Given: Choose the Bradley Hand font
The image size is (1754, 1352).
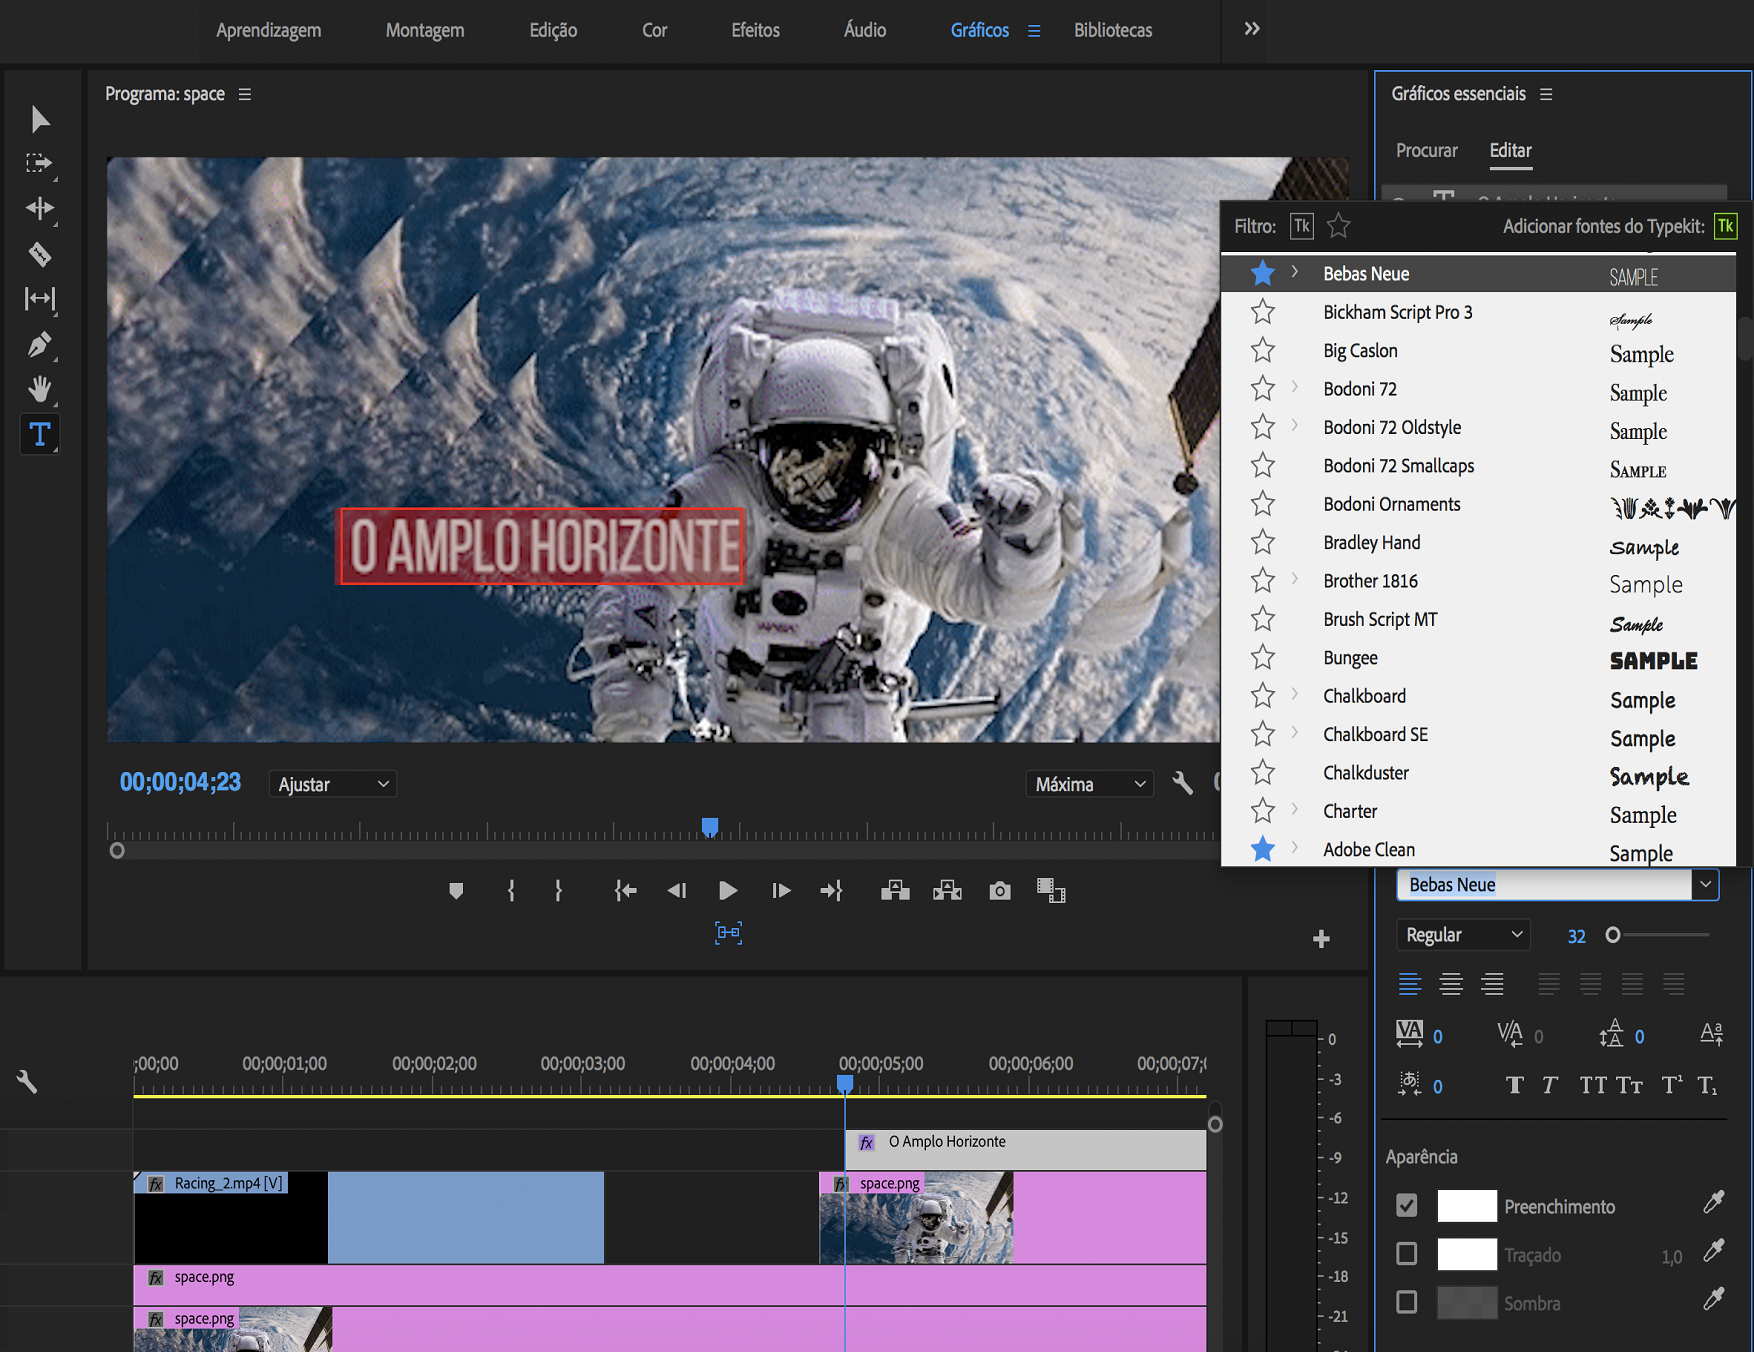Looking at the screenshot, I should [1371, 543].
